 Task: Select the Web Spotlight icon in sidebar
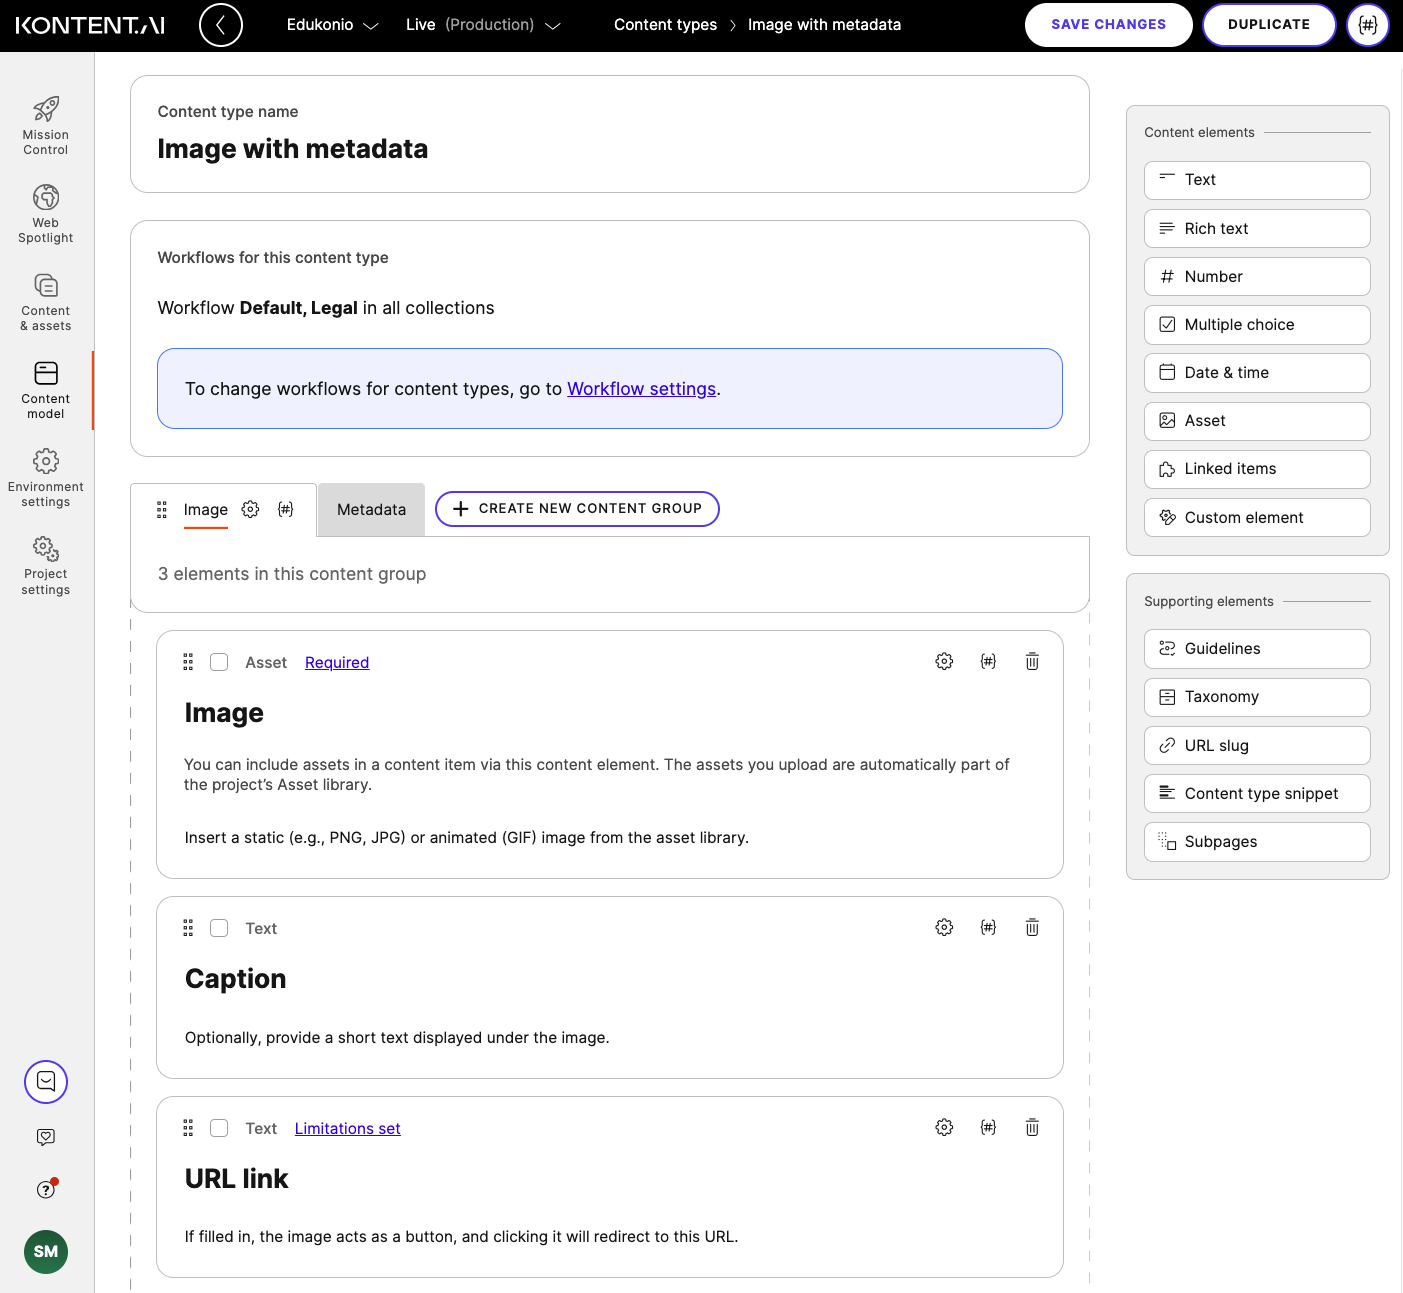point(45,212)
